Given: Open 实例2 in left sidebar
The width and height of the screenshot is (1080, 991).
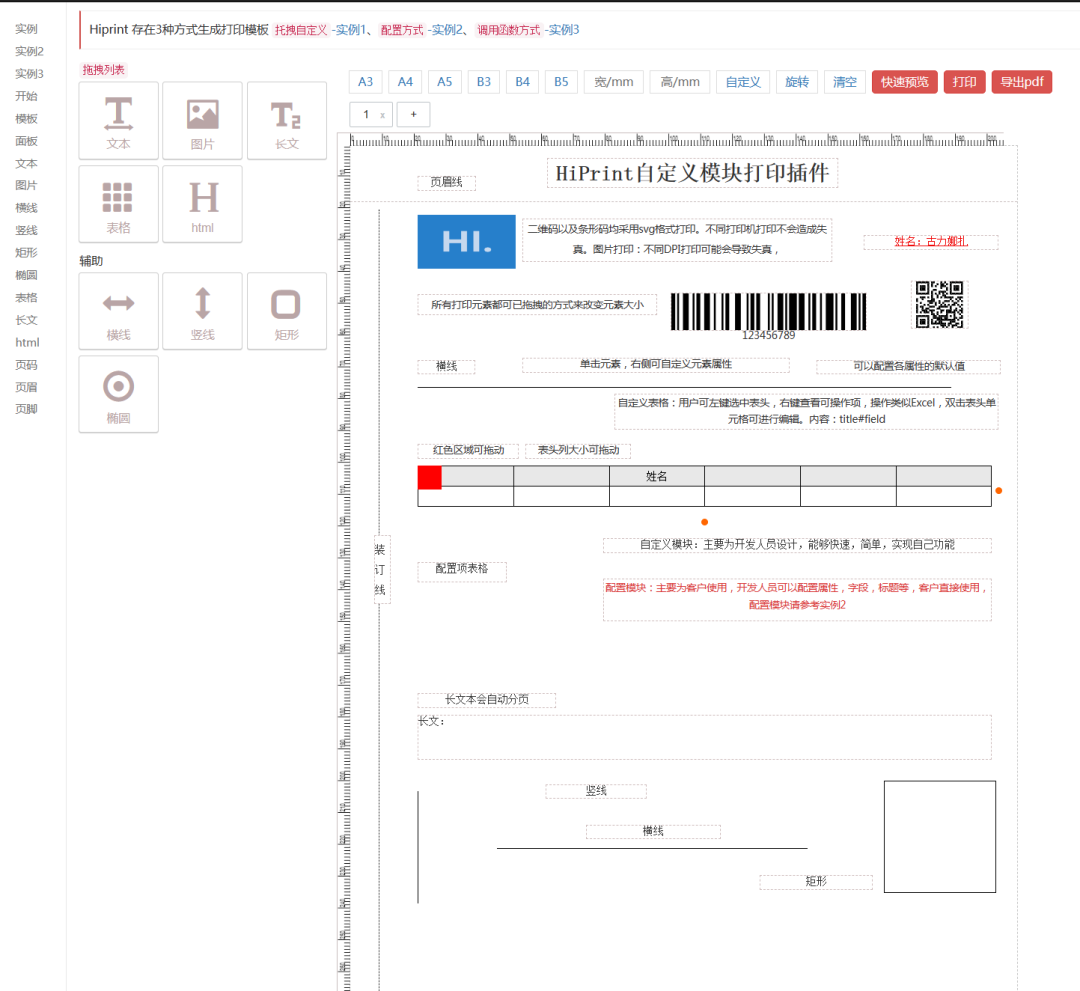Looking at the screenshot, I should coord(29,51).
